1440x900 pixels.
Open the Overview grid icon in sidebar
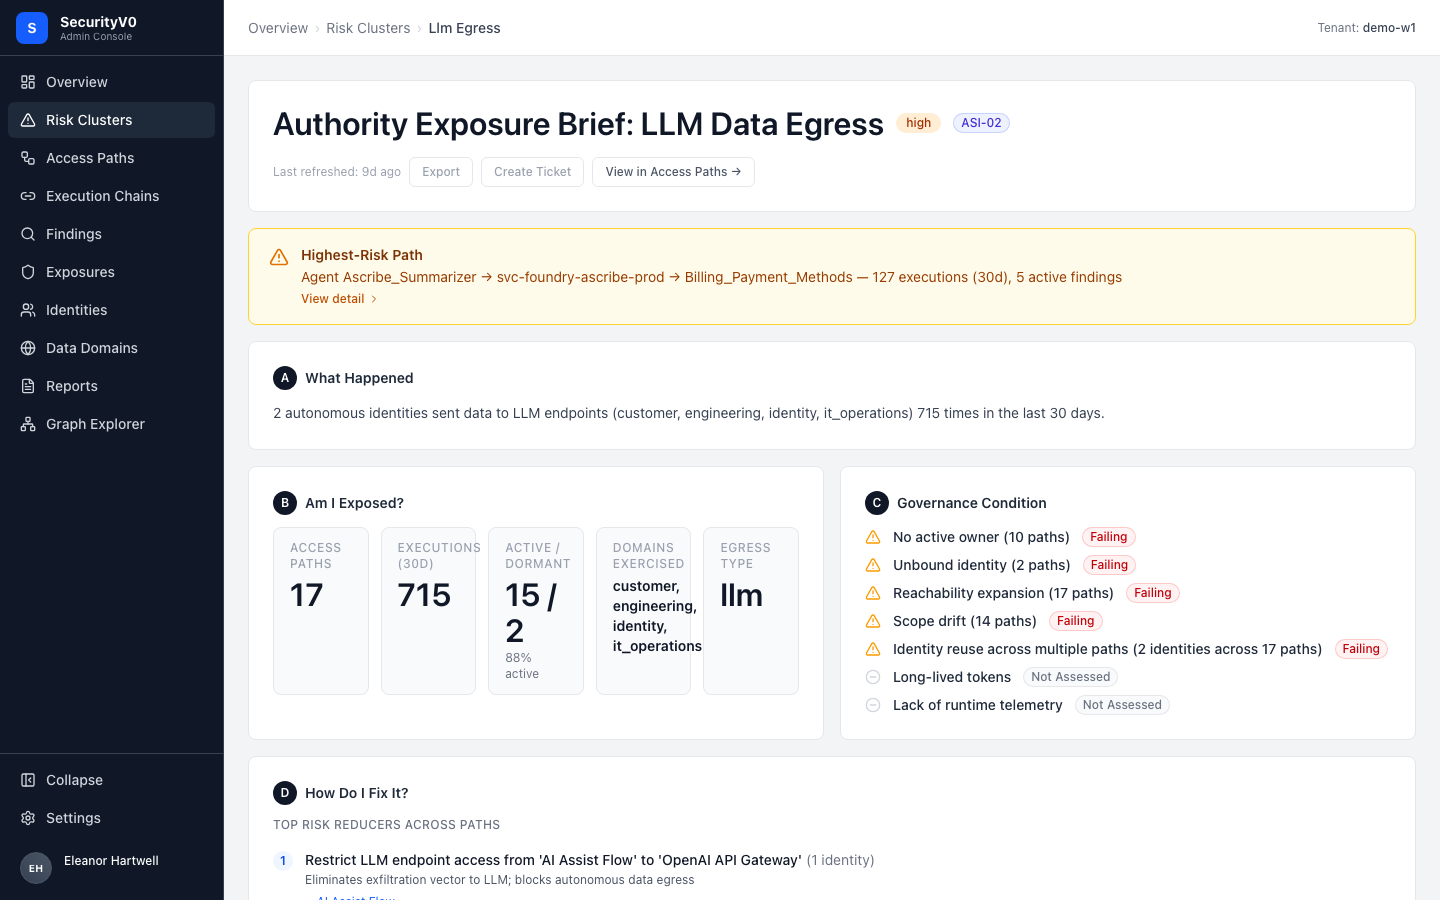tap(28, 82)
